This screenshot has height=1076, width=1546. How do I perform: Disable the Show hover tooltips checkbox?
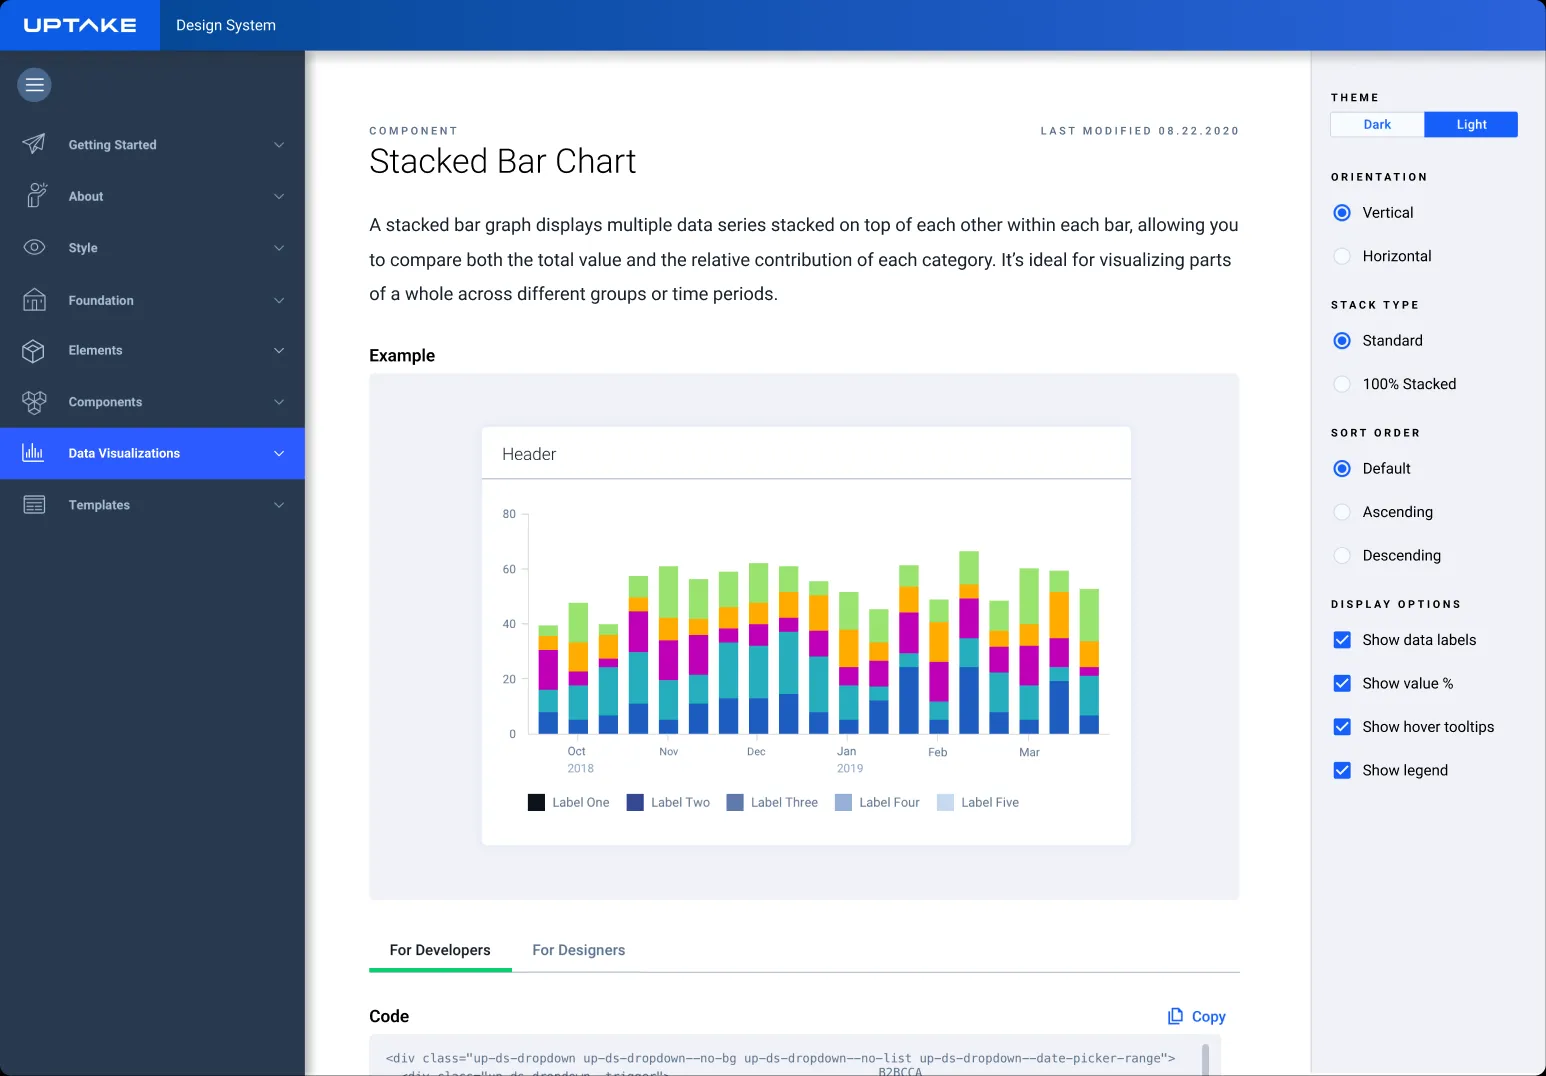click(x=1342, y=727)
